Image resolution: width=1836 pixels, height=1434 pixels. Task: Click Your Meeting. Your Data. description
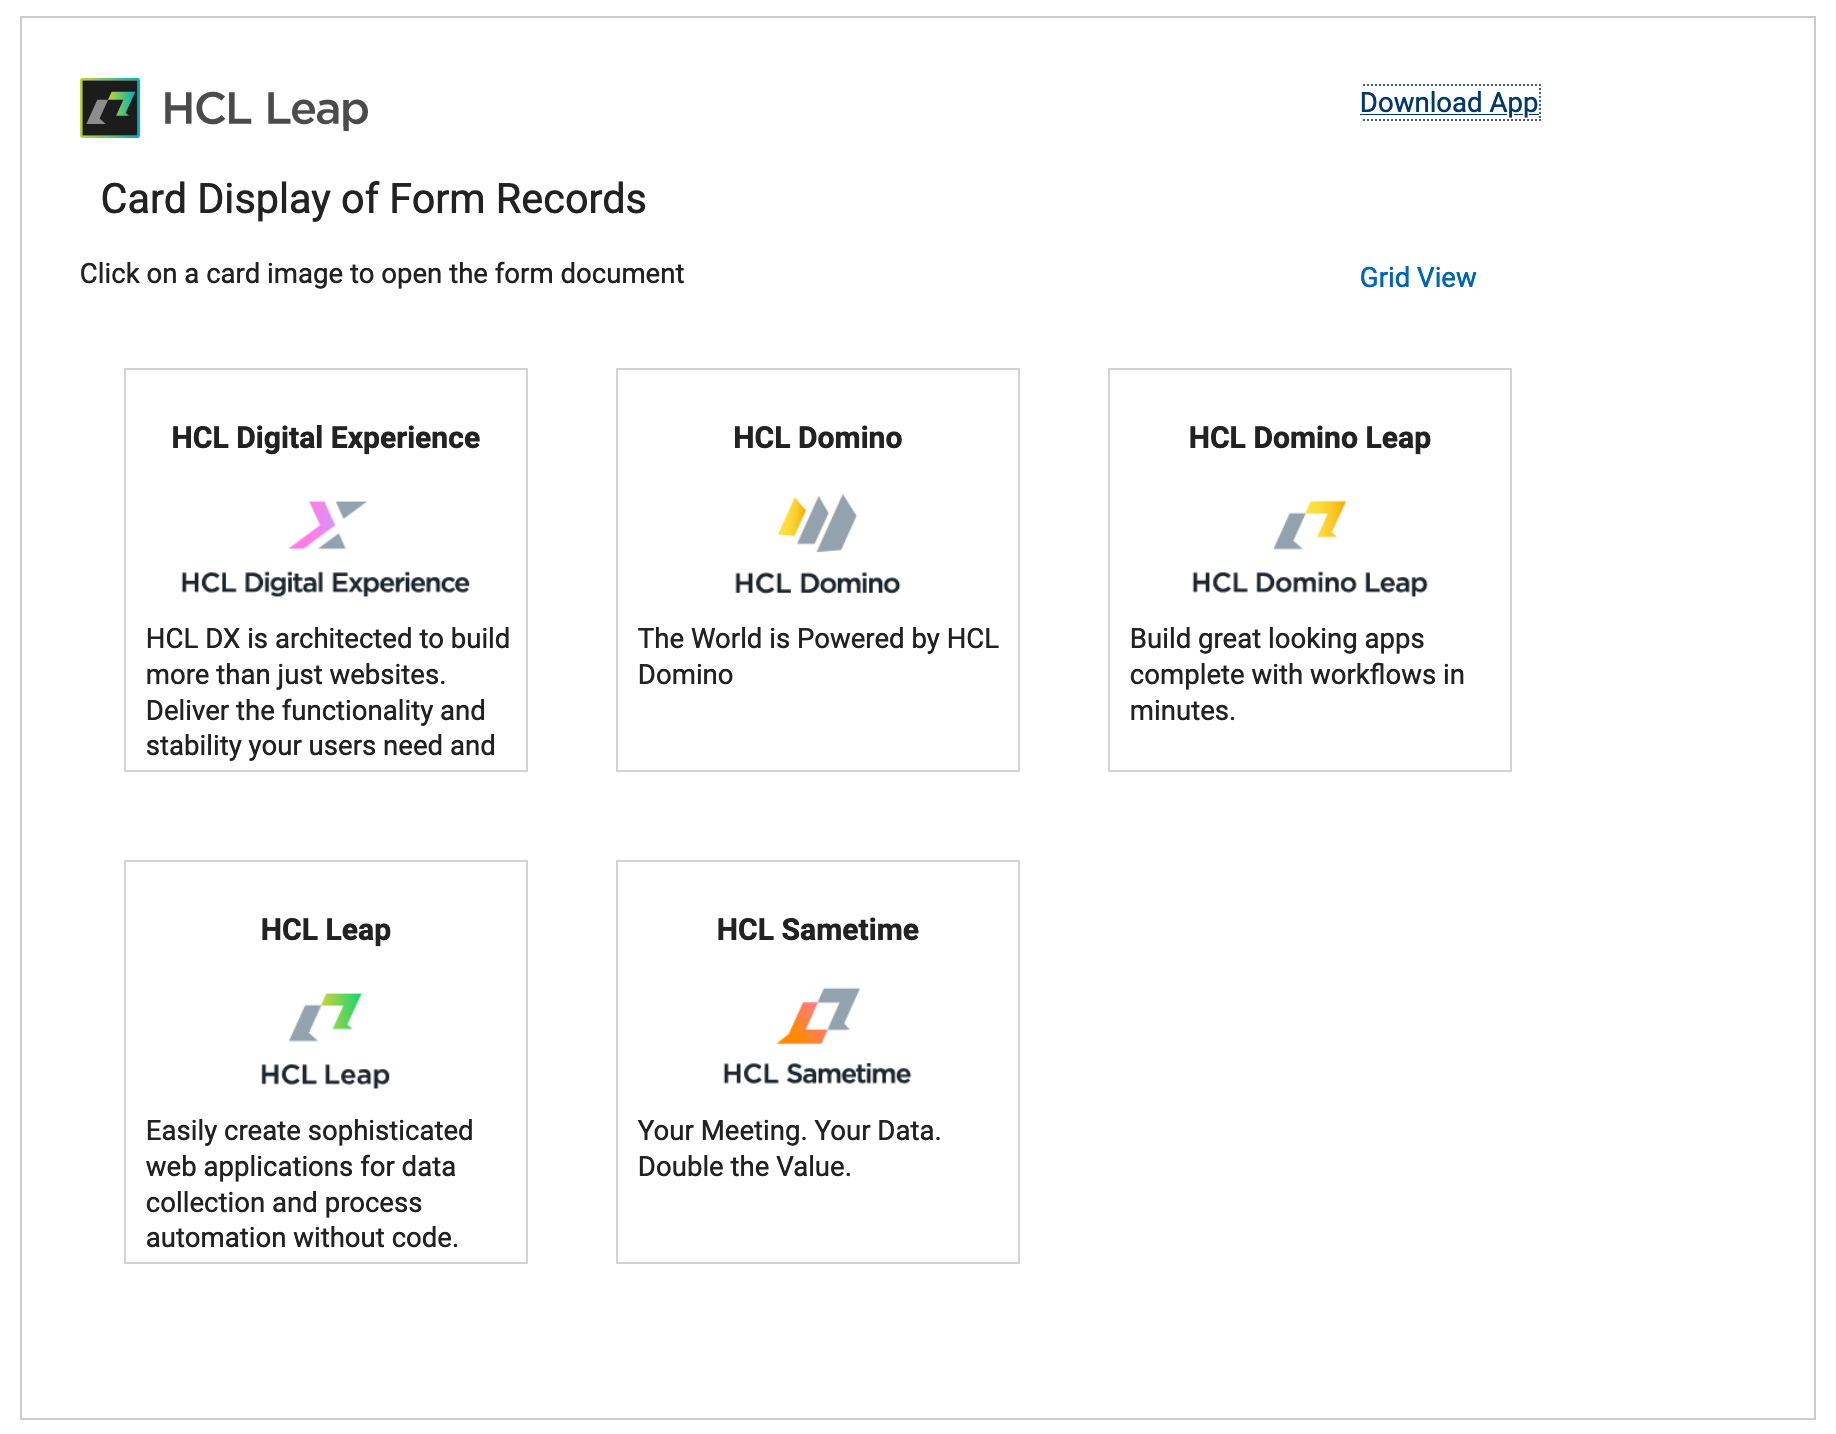tap(789, 1148)
